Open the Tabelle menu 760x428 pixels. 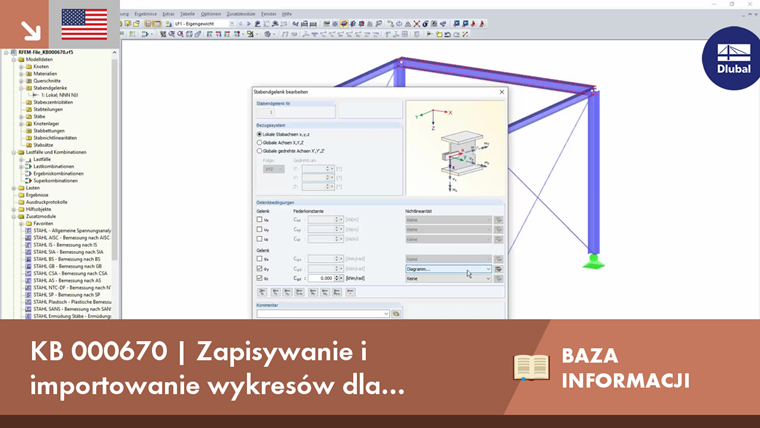point(187,14)
